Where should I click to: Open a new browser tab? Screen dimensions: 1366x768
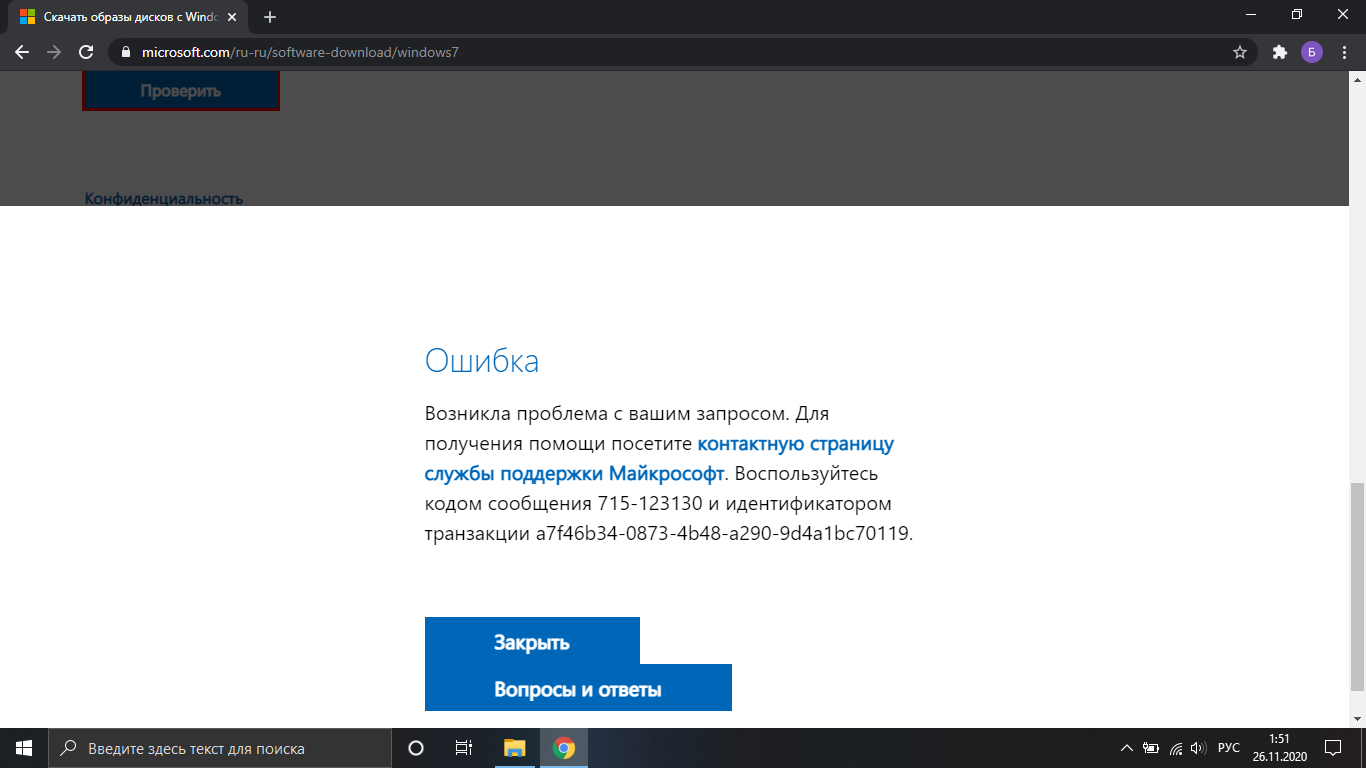pos(270,17)
